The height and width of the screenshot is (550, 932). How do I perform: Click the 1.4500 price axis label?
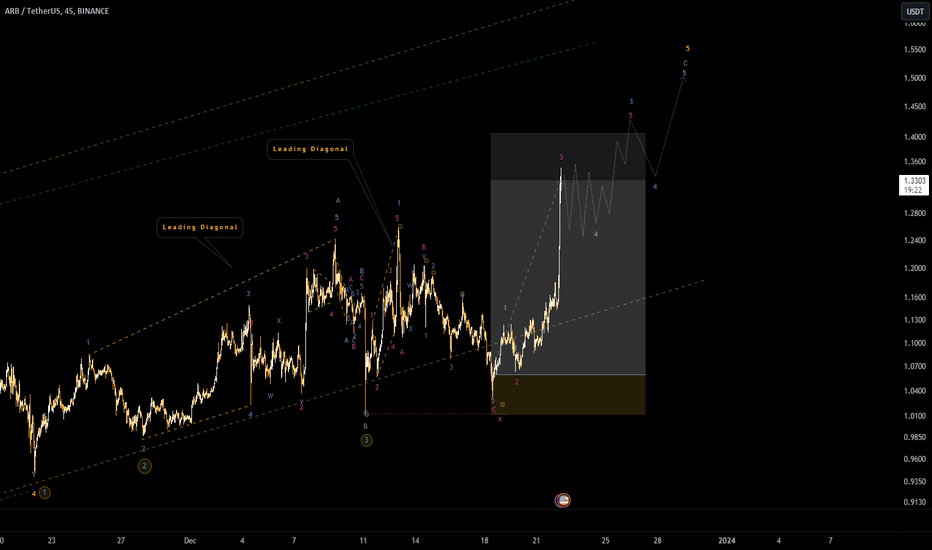915,107
